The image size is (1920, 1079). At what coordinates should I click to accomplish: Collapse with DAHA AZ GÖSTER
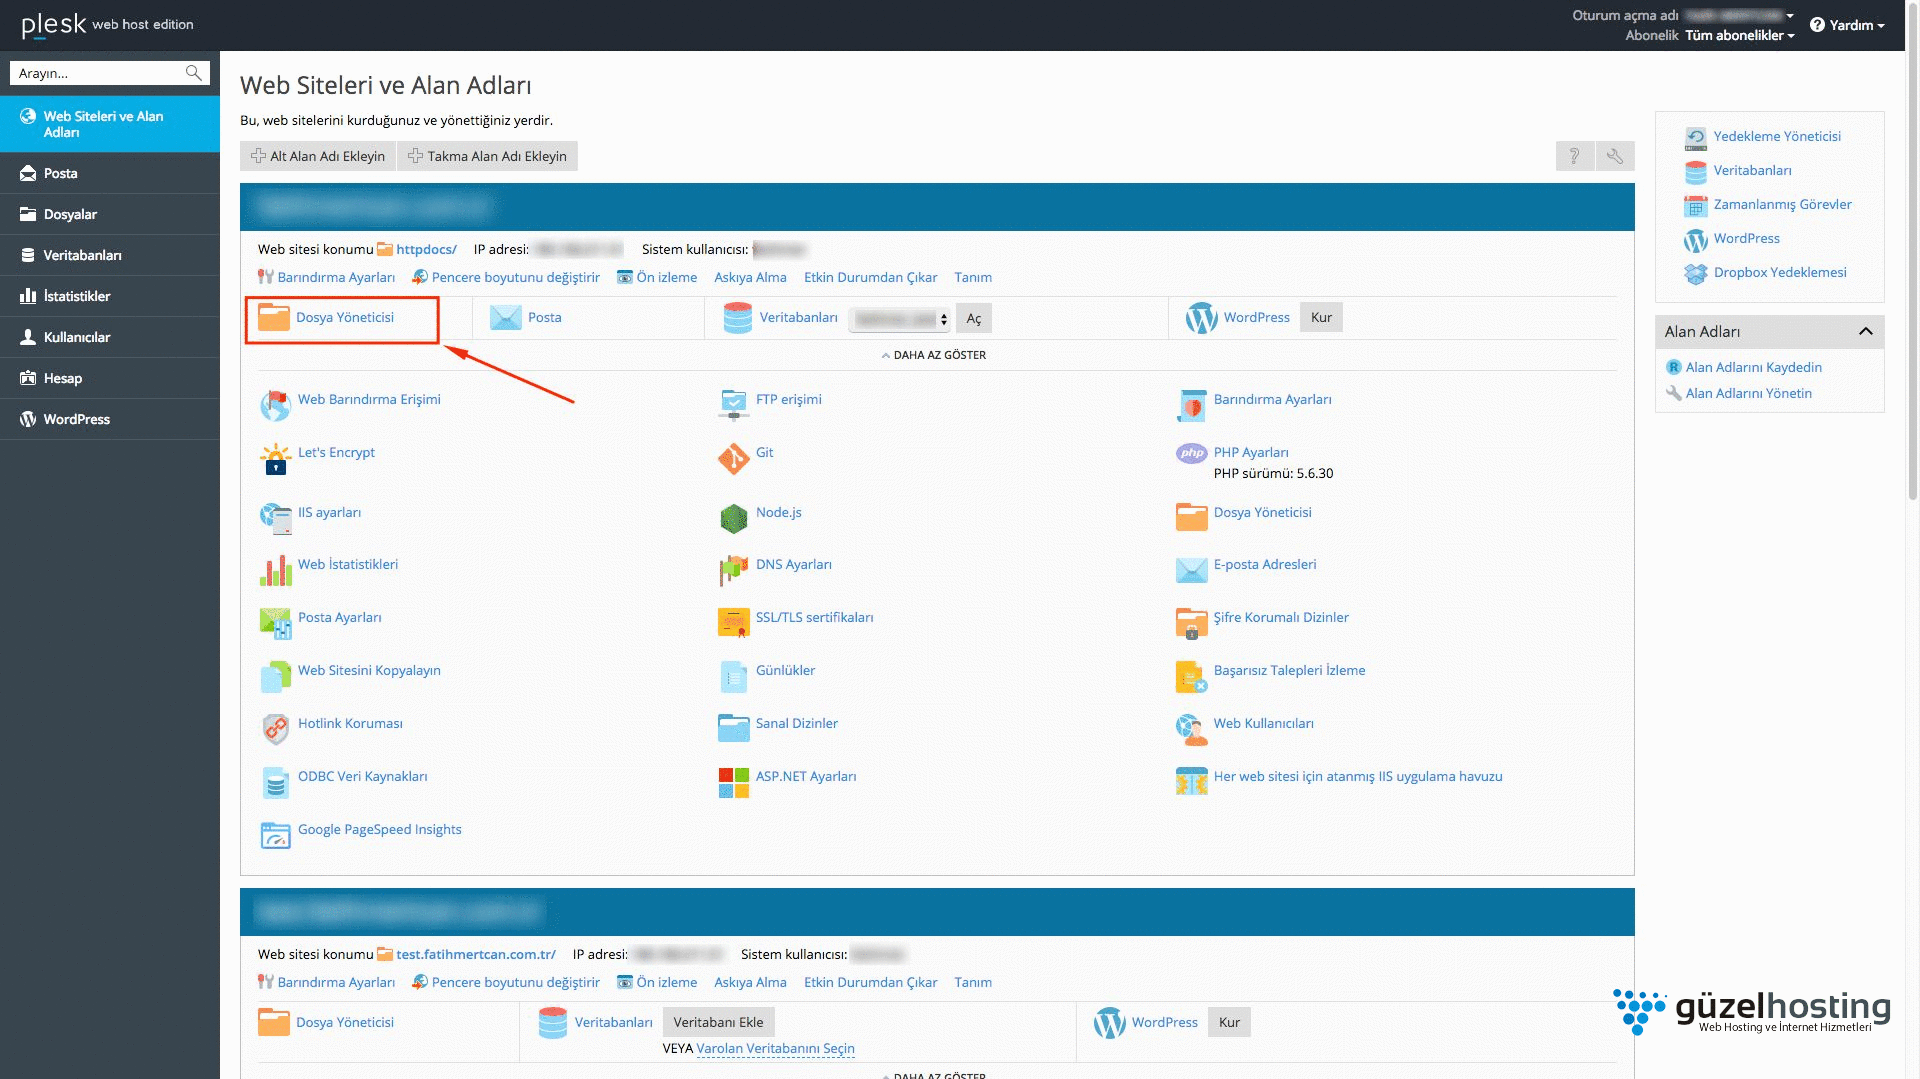(x=934, y=355)
